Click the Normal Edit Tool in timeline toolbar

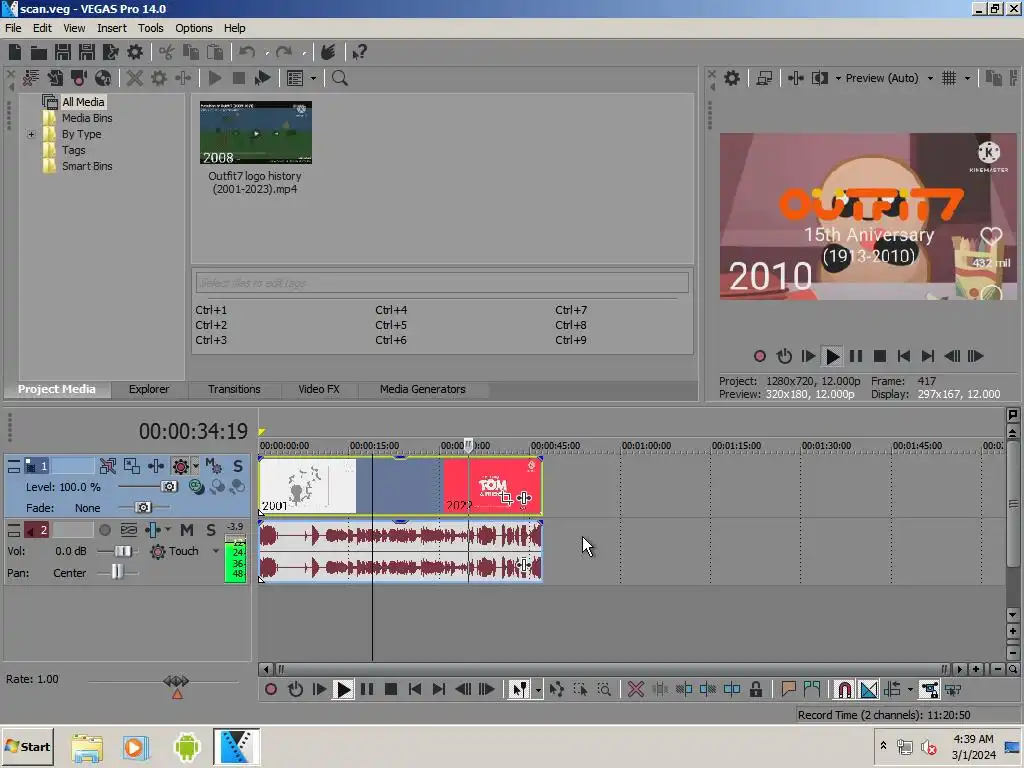click(519, 690)
